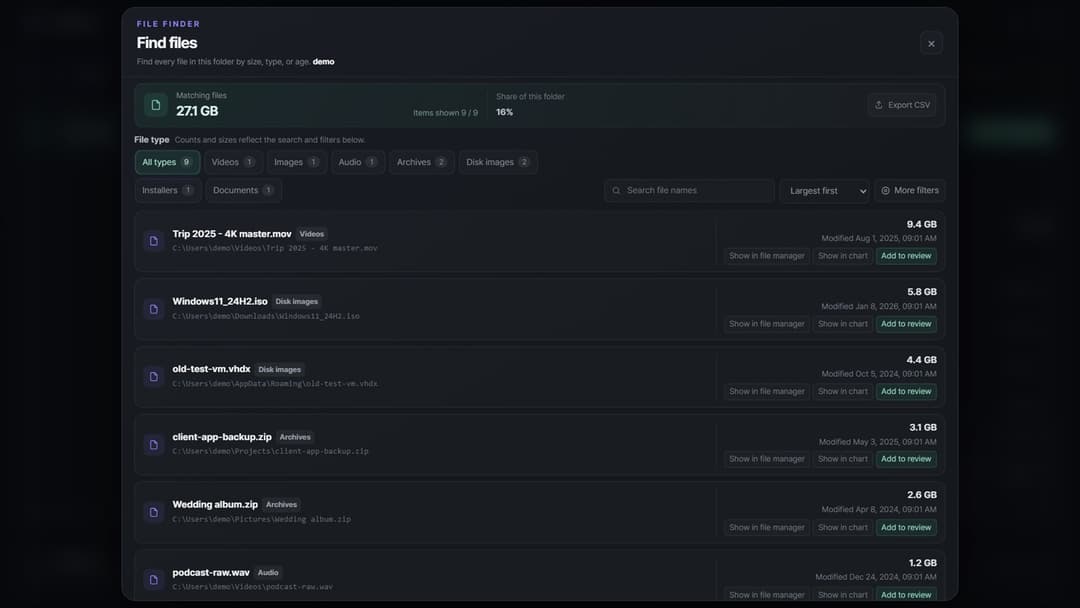The height and width of the screenshot is (608, 1080).
Task: Show podcast-raw.wav in chart
Action: click(842, 594)
